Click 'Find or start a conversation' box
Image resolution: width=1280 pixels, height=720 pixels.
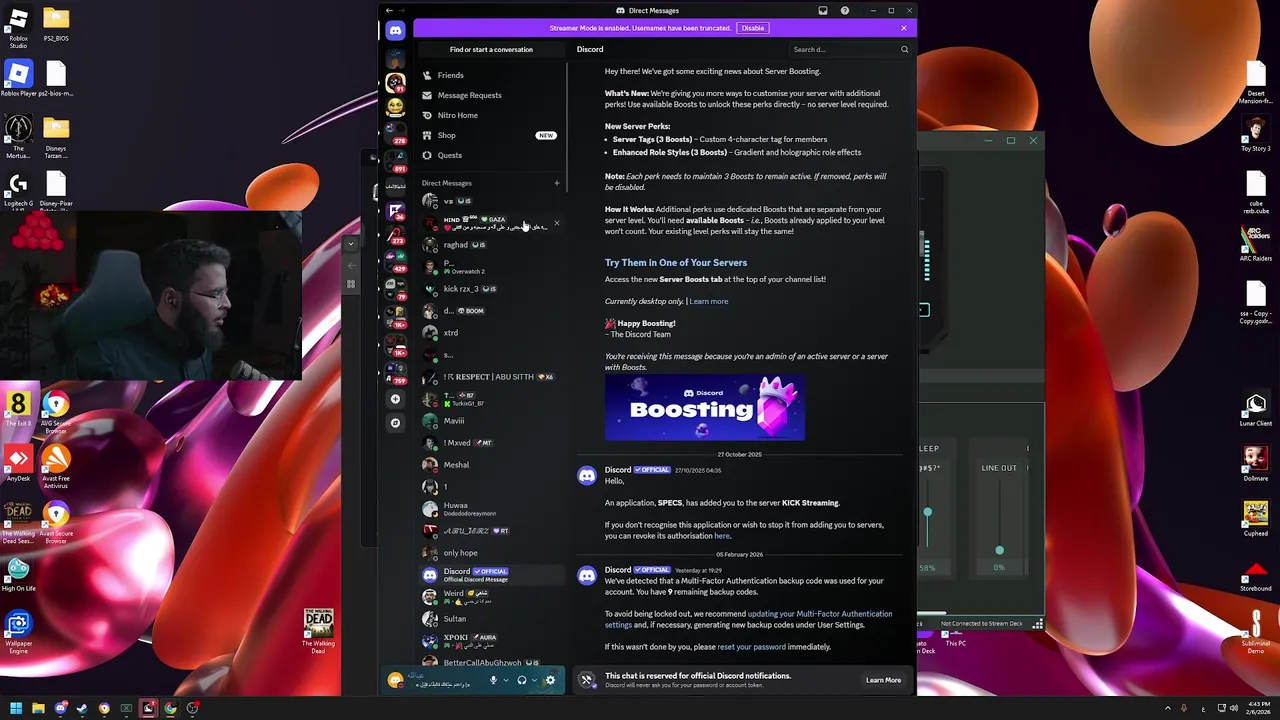(x=491, y=49)
